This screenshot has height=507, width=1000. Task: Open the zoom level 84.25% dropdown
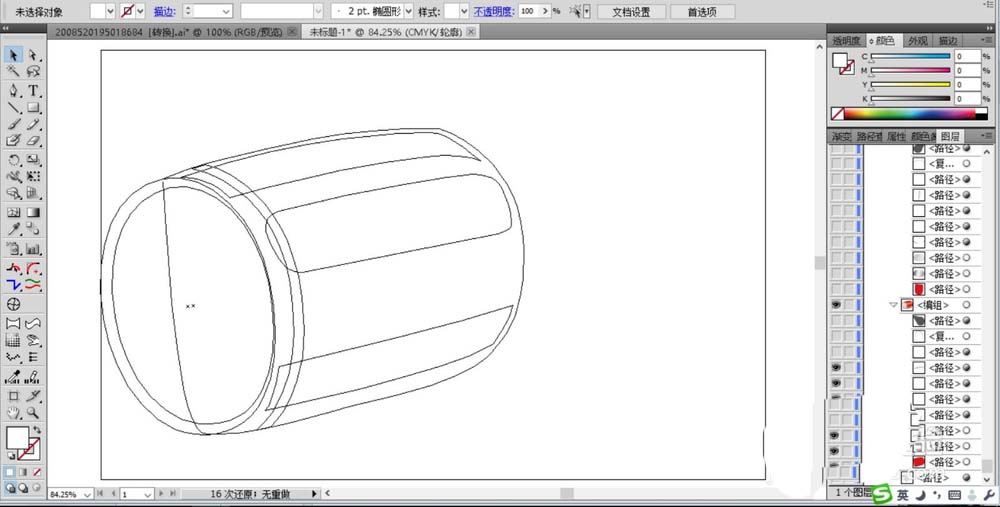pos(88,494)
